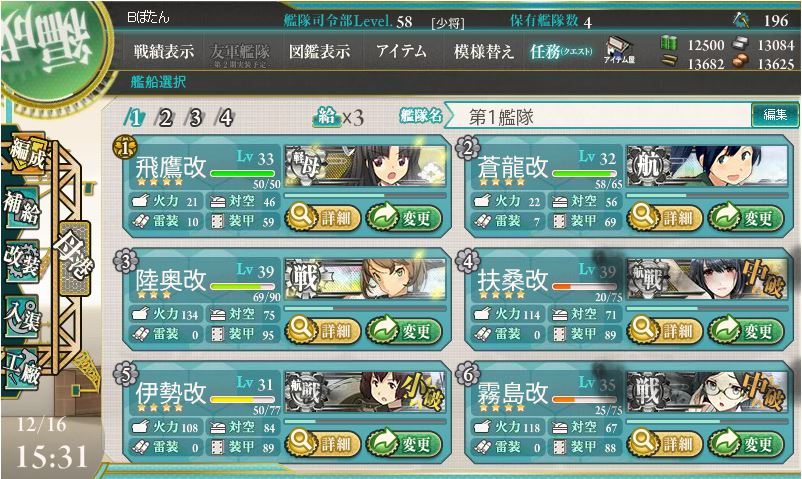Click 変更 button for 蒼龍改
This screenshot has height=479, width=802.
(746, 217)
